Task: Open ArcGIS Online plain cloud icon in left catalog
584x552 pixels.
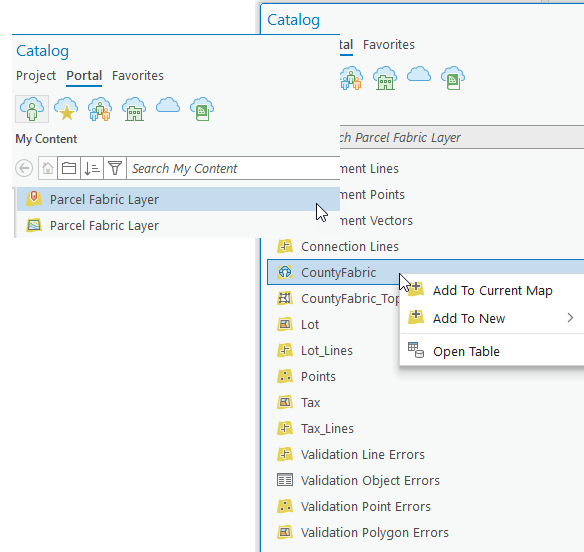Action: click(168, 105)
